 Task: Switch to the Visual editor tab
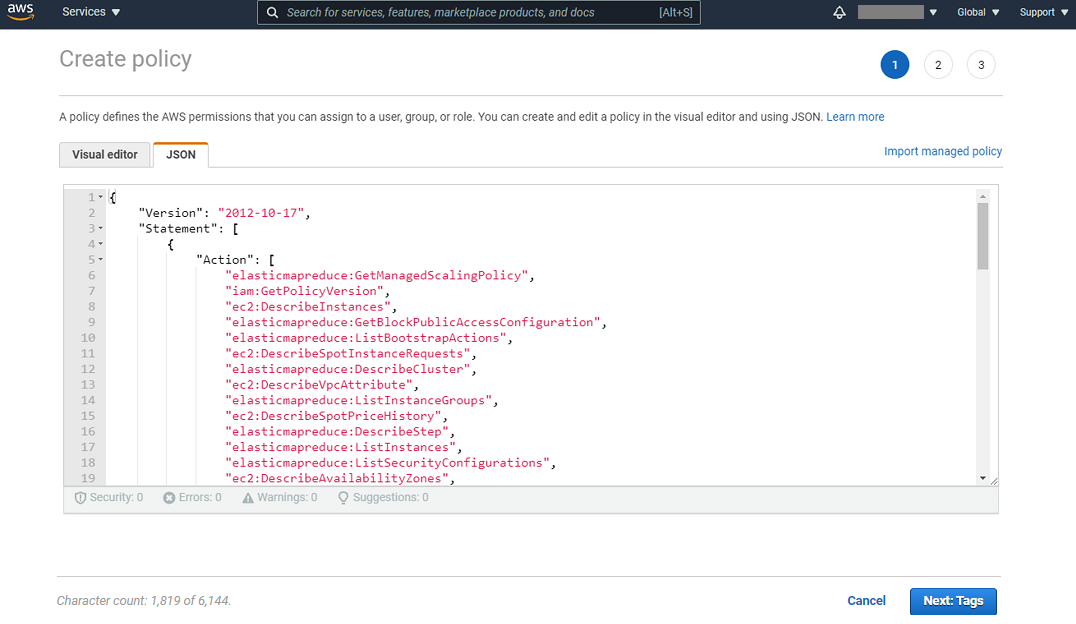pyautogui.click(x=104, y=154)
